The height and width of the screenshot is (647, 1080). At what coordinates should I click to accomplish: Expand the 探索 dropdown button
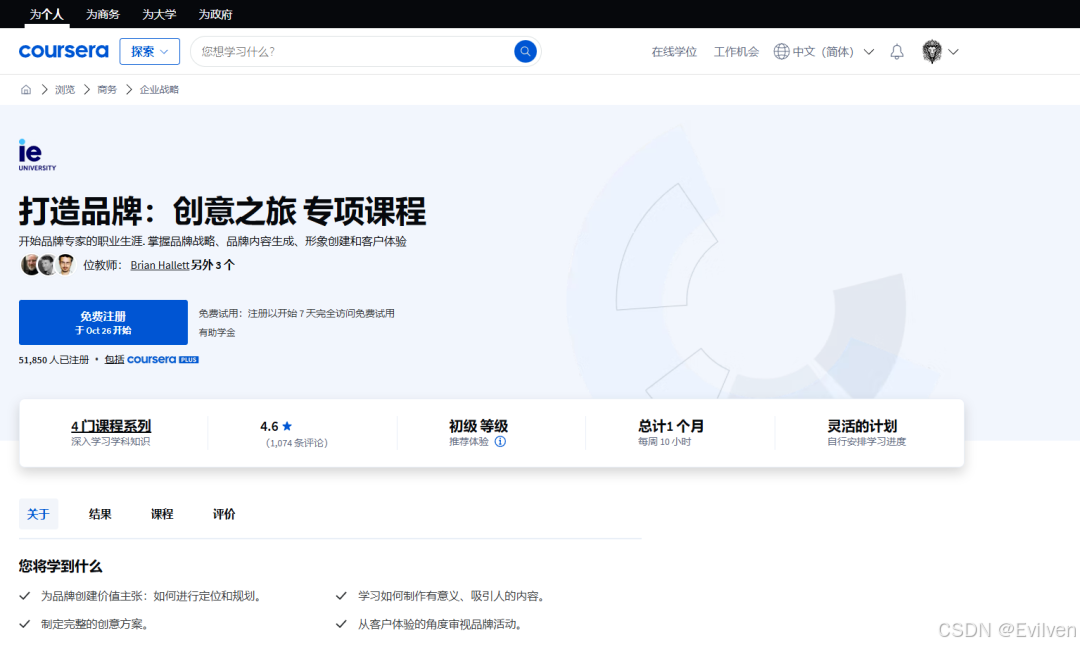tap(149, 52)
